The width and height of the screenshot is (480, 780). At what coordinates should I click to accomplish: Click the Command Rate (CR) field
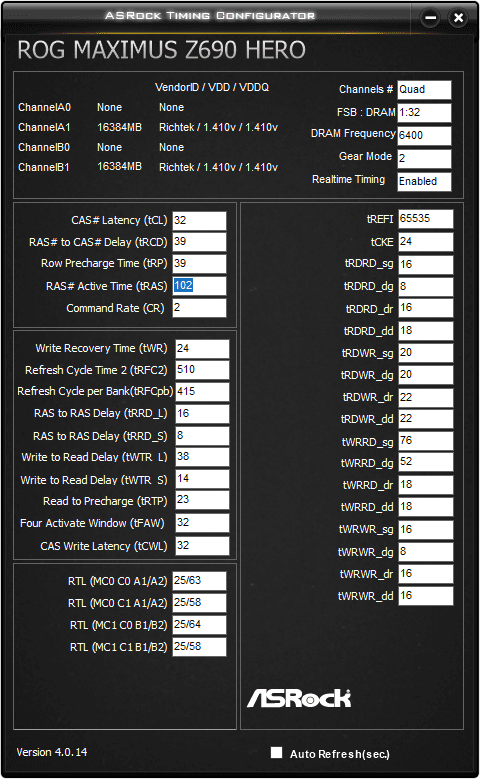point(199,308)
